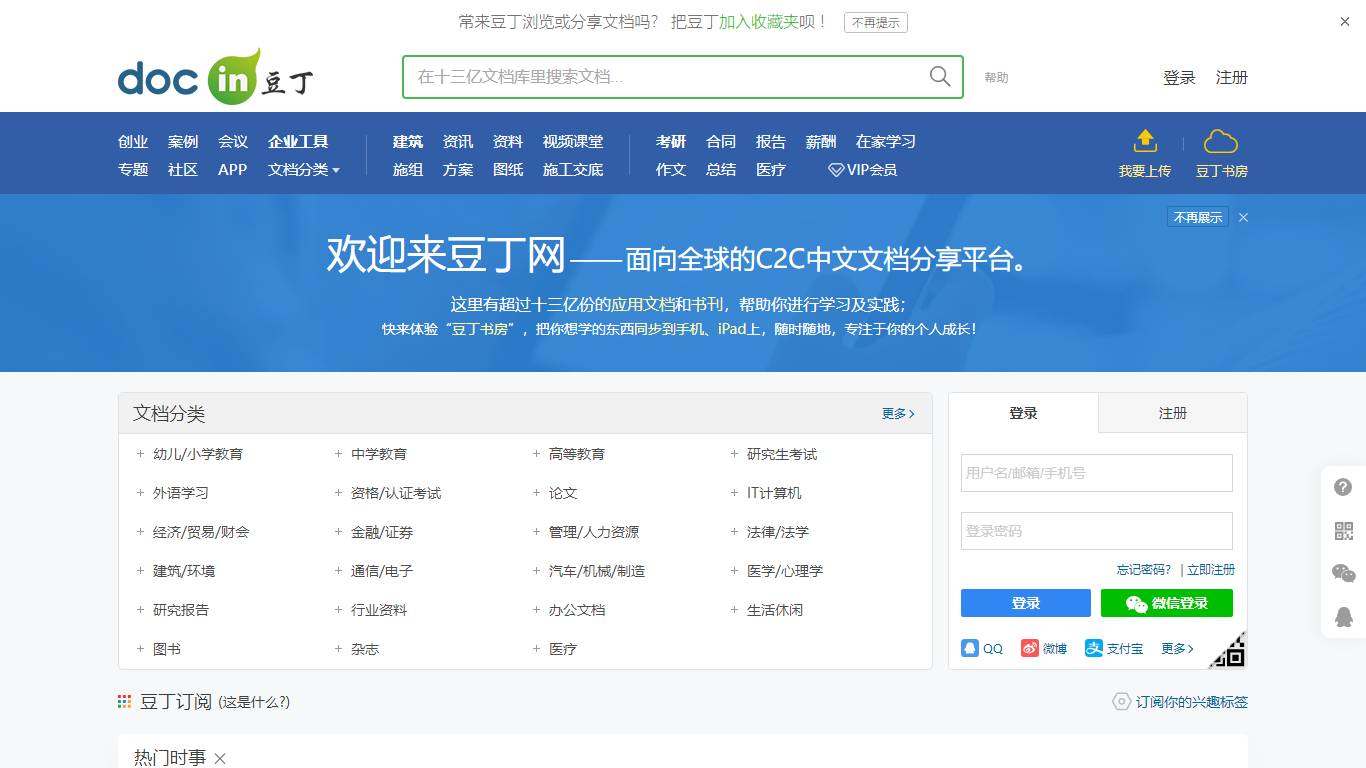Open the upload (我要上传) cloud icon
Viewport: 1366px width, 768px height.
tap(1144, 142)
